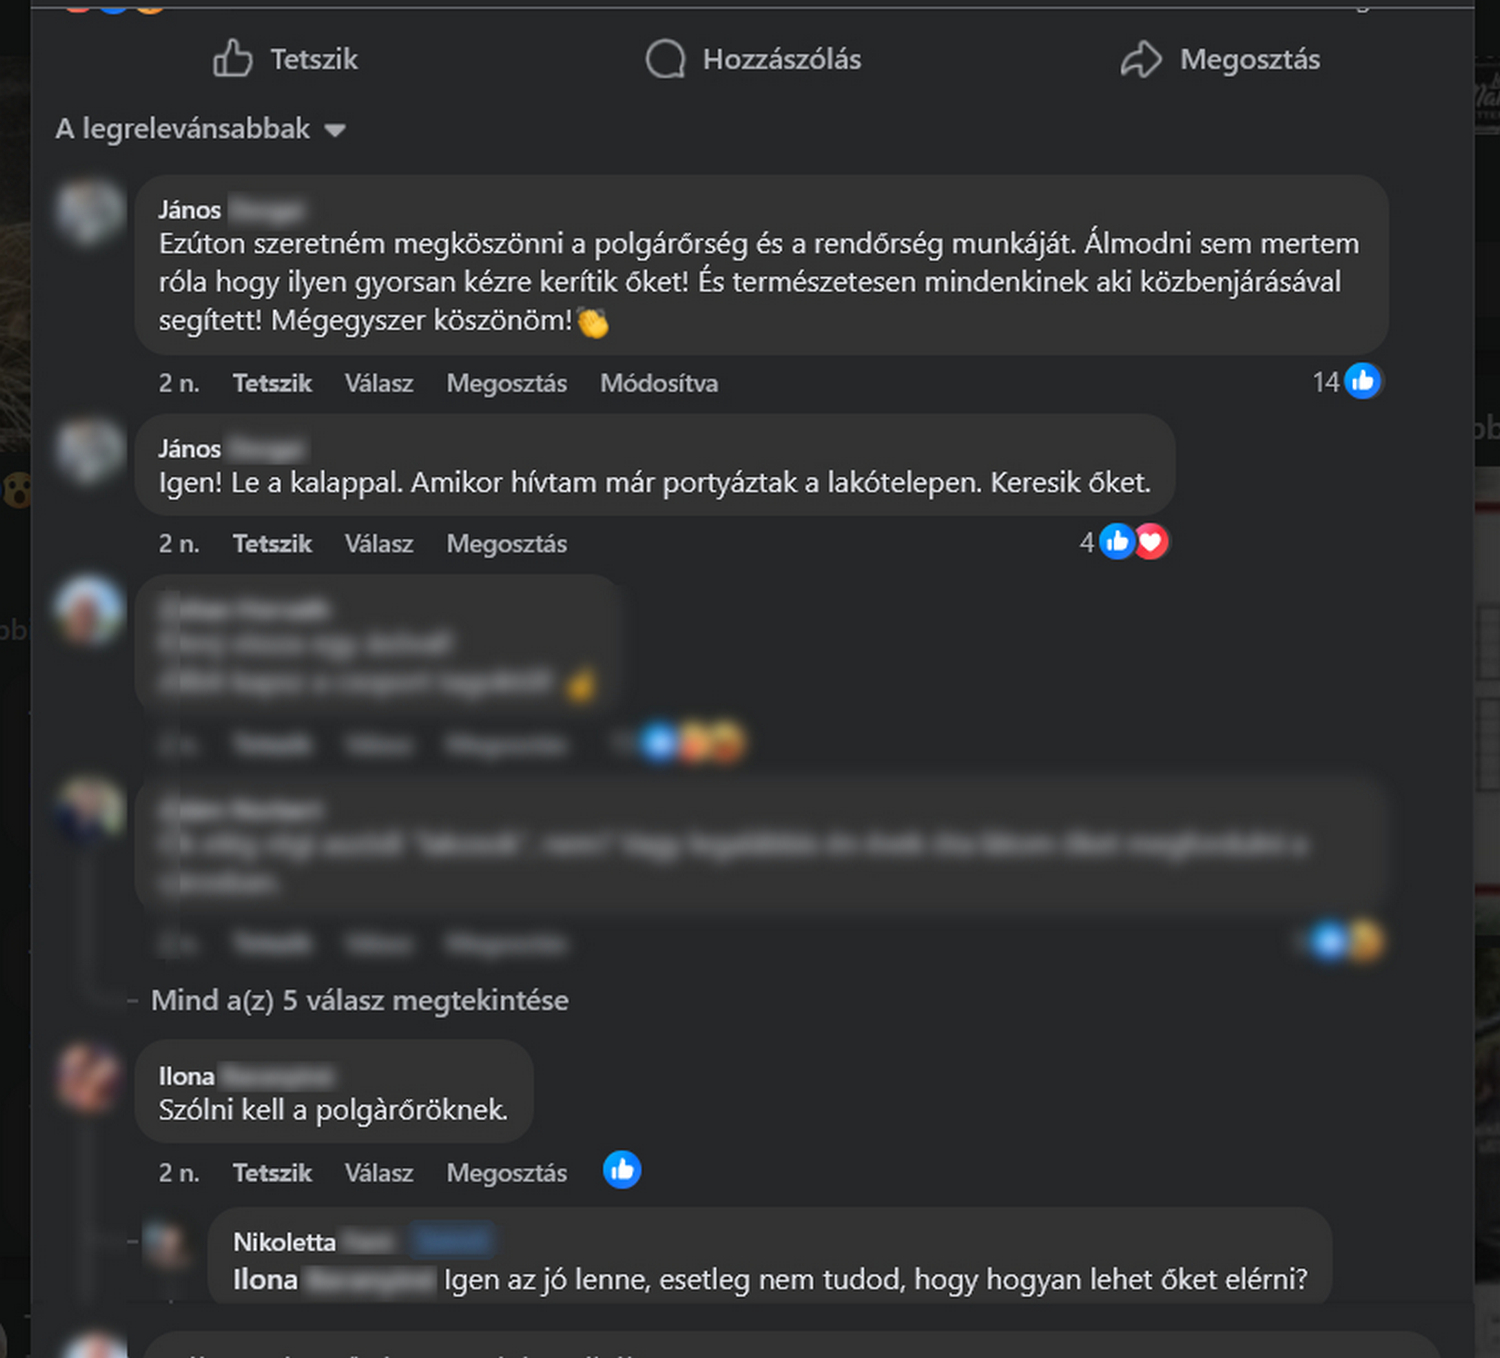The image size is (1500, 1358).
Task: Click the Megosztás share arrow icon
Action: 1141,59
